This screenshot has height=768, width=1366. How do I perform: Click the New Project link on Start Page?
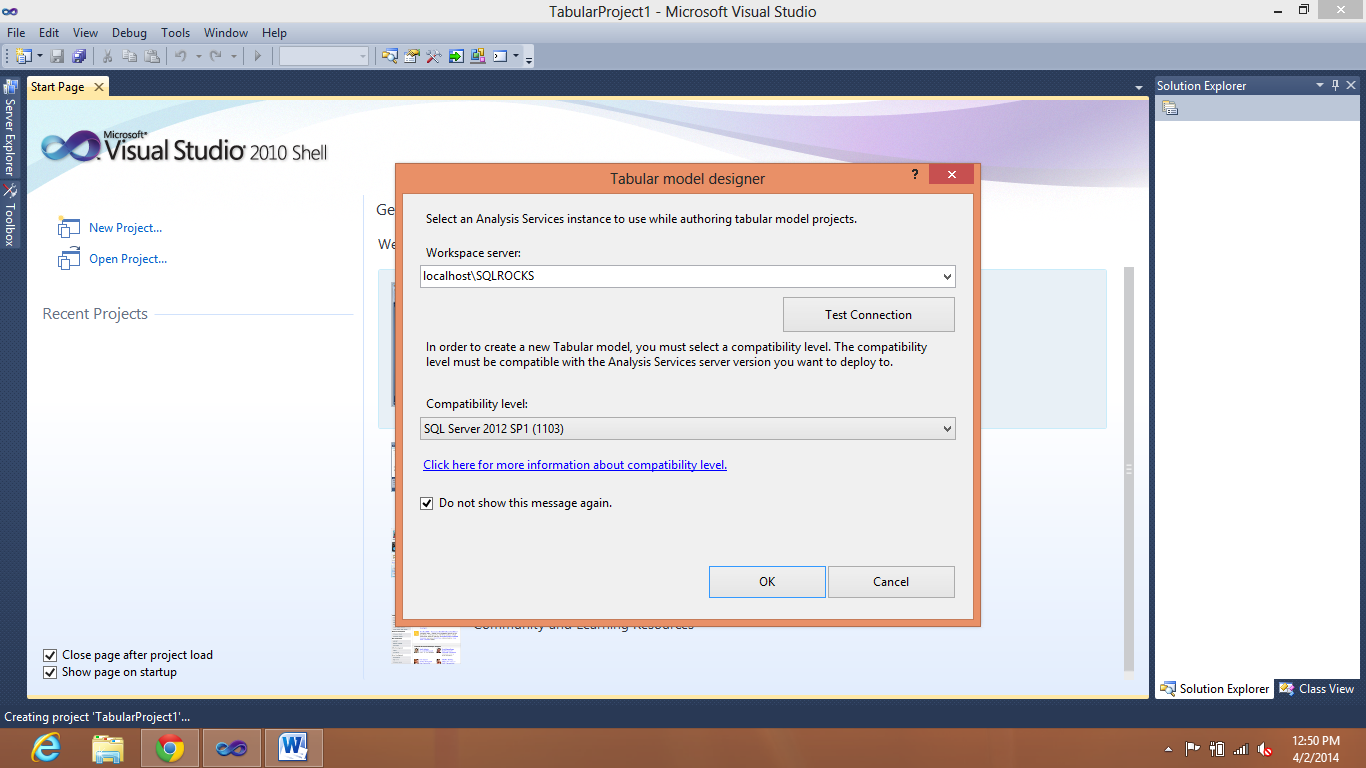click(x=125, y=228)
